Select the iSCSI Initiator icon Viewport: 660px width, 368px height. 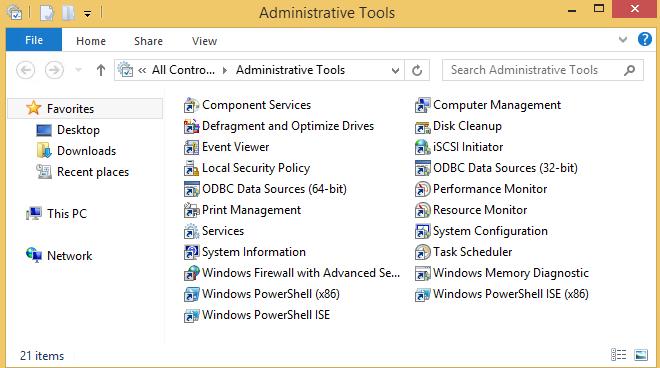point(422,147)
